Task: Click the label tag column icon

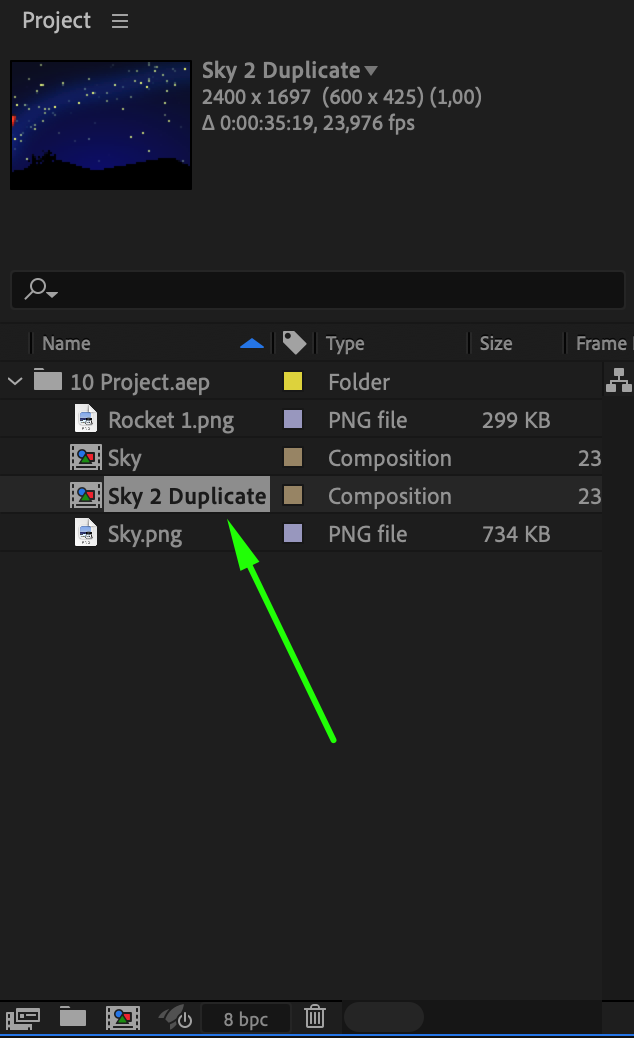Action: 294,343
